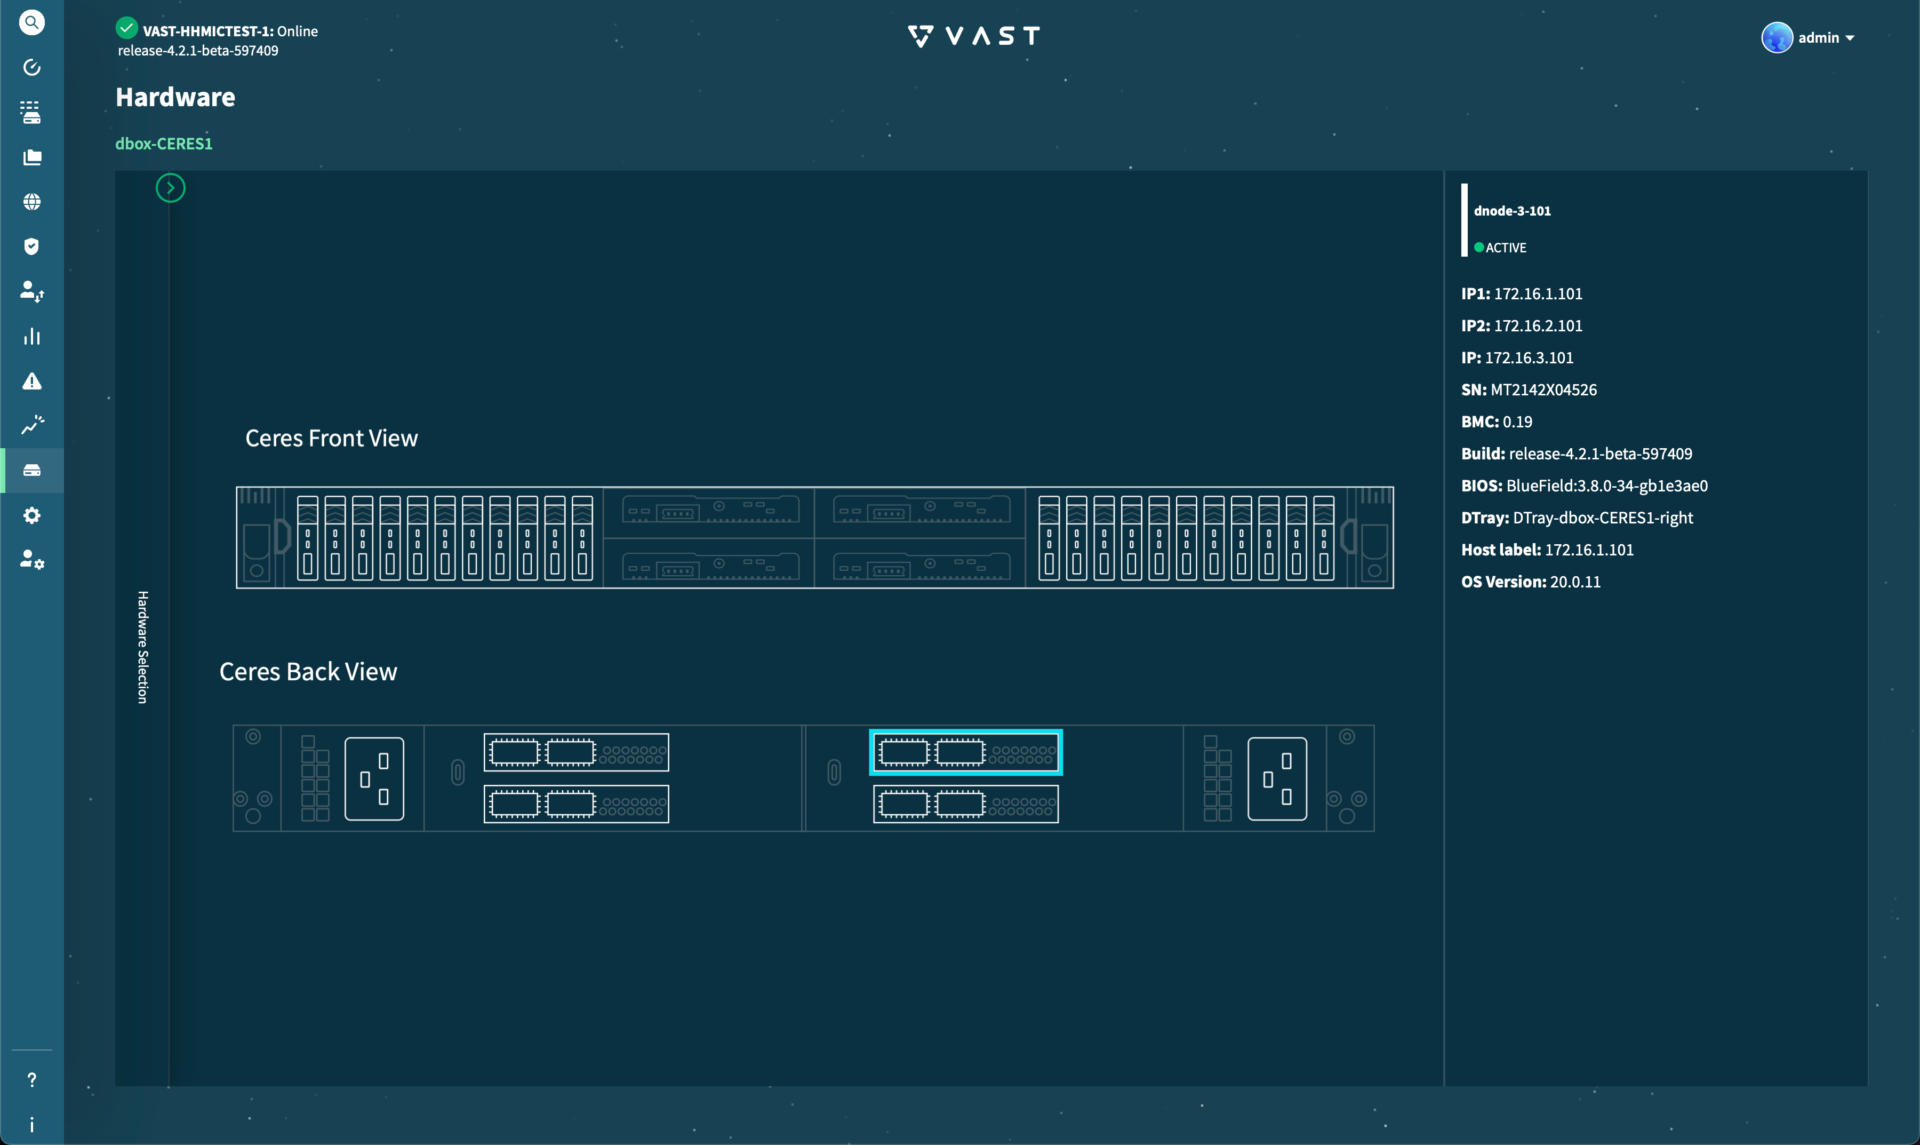Select the upper left front-view node module
This screenshot has width=1920, height=1145.
point(710,512)
